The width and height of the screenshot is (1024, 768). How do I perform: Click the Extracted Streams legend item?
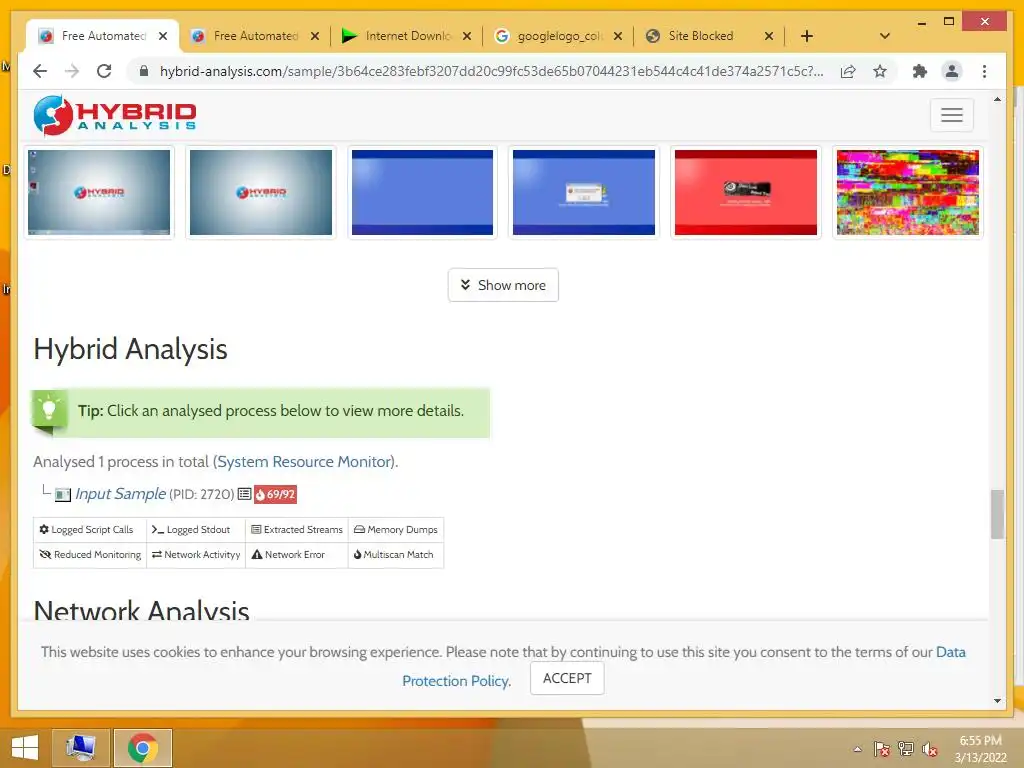(x=296, y=530)
